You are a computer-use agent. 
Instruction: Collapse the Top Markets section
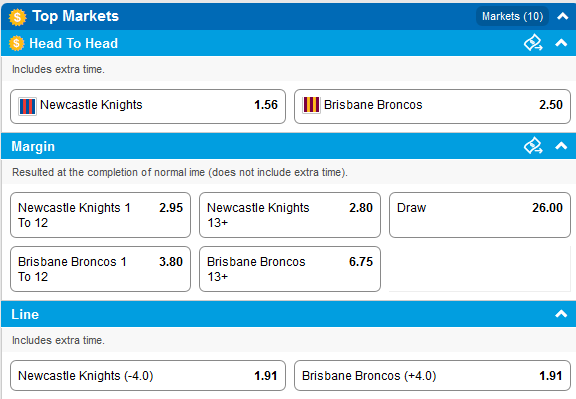coord(562,16)
